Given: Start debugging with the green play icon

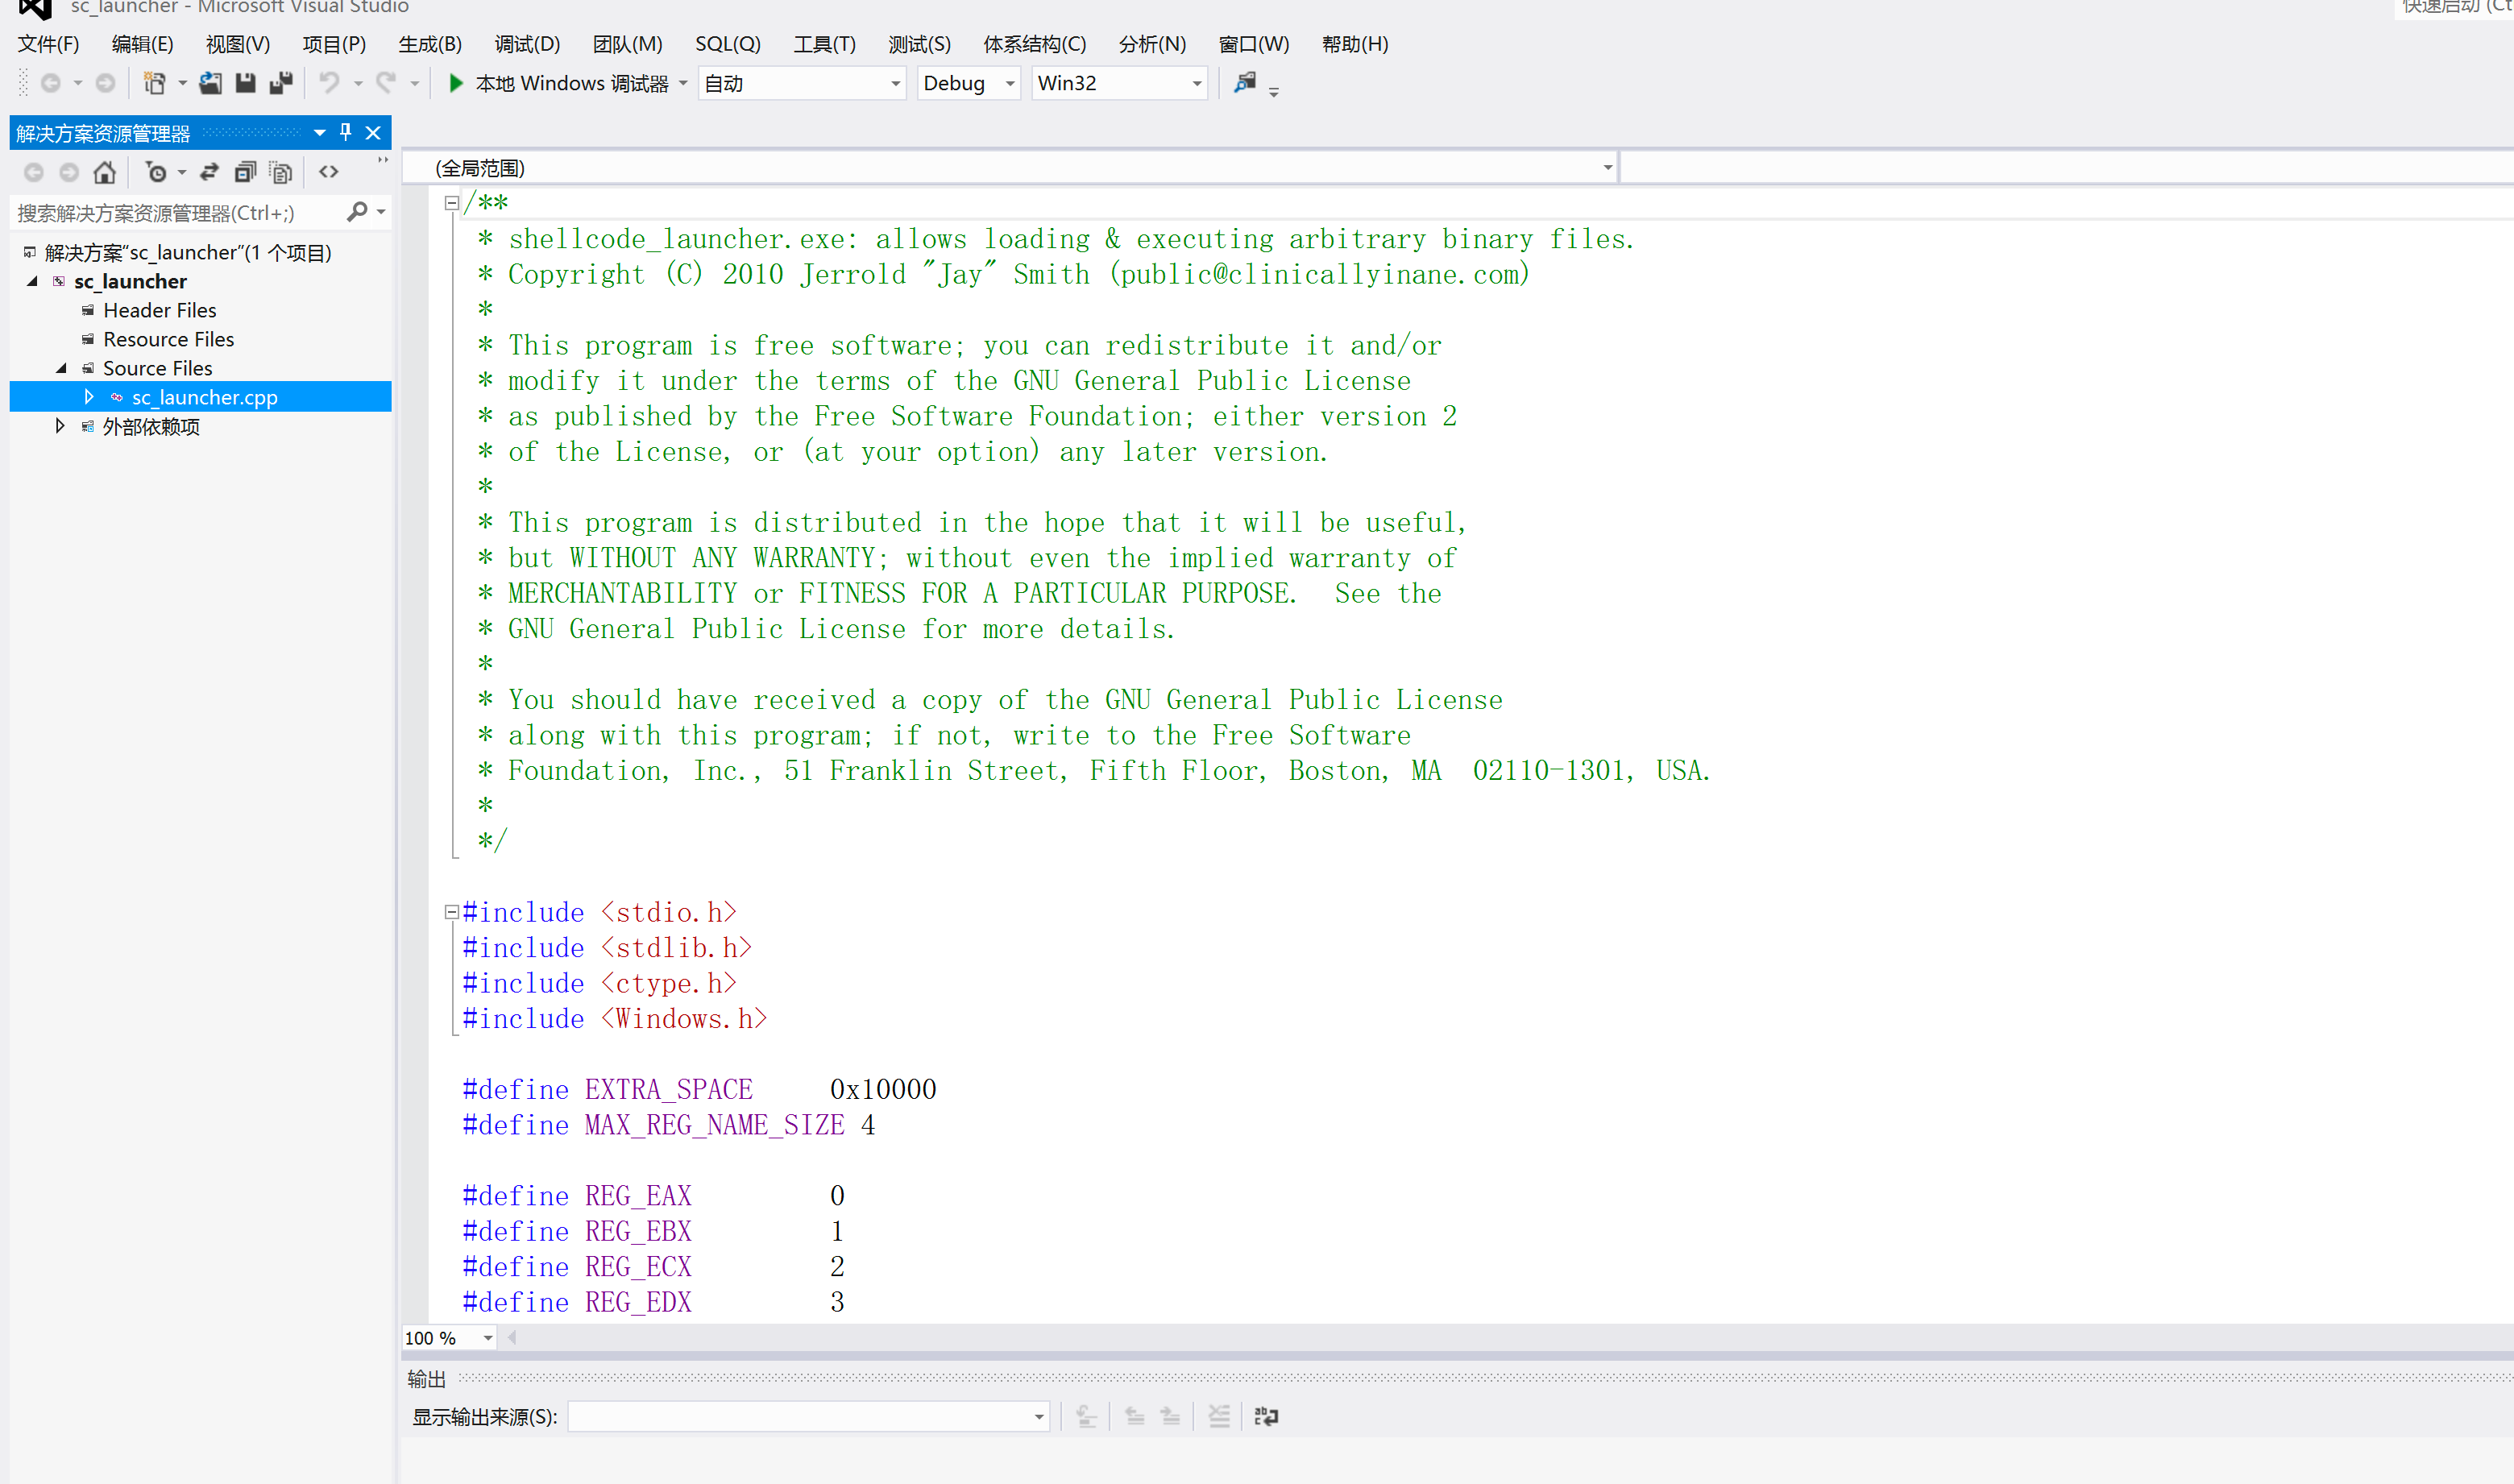Looking at the screenshot, I should (x=456, y=83).
